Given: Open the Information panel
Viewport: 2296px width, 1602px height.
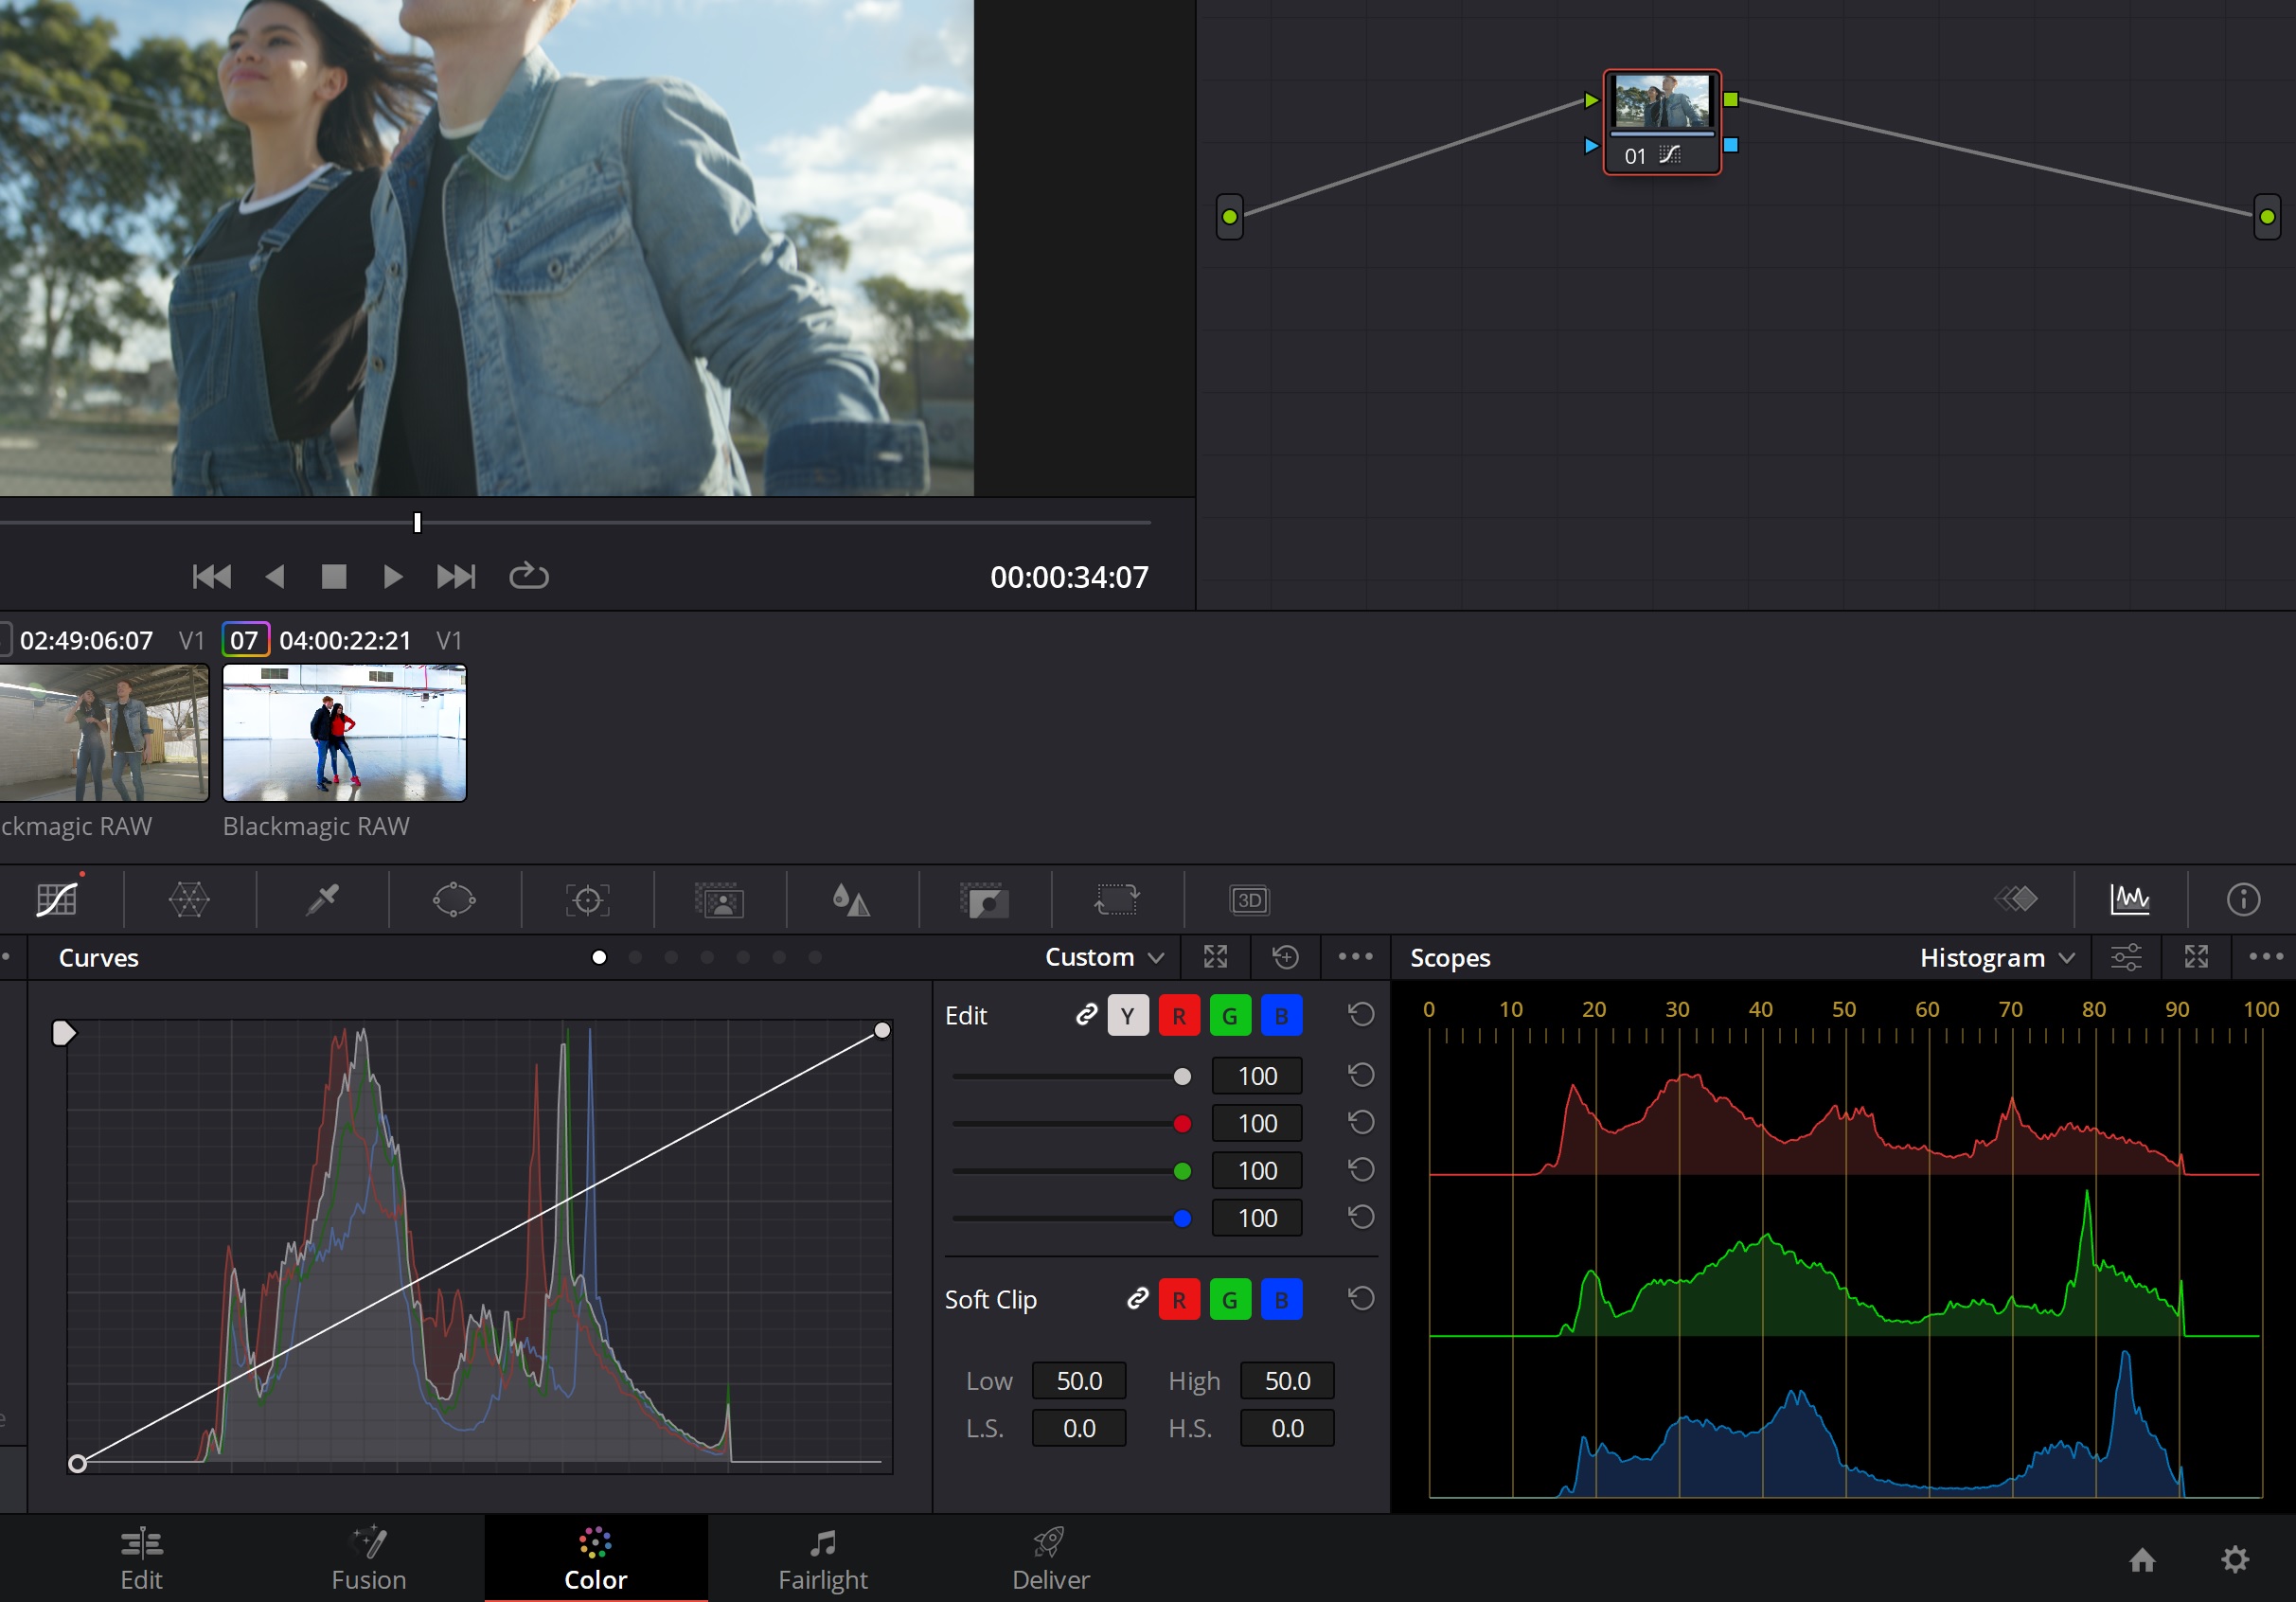Looking at the screenshot, I should [x=2243, y=899].
